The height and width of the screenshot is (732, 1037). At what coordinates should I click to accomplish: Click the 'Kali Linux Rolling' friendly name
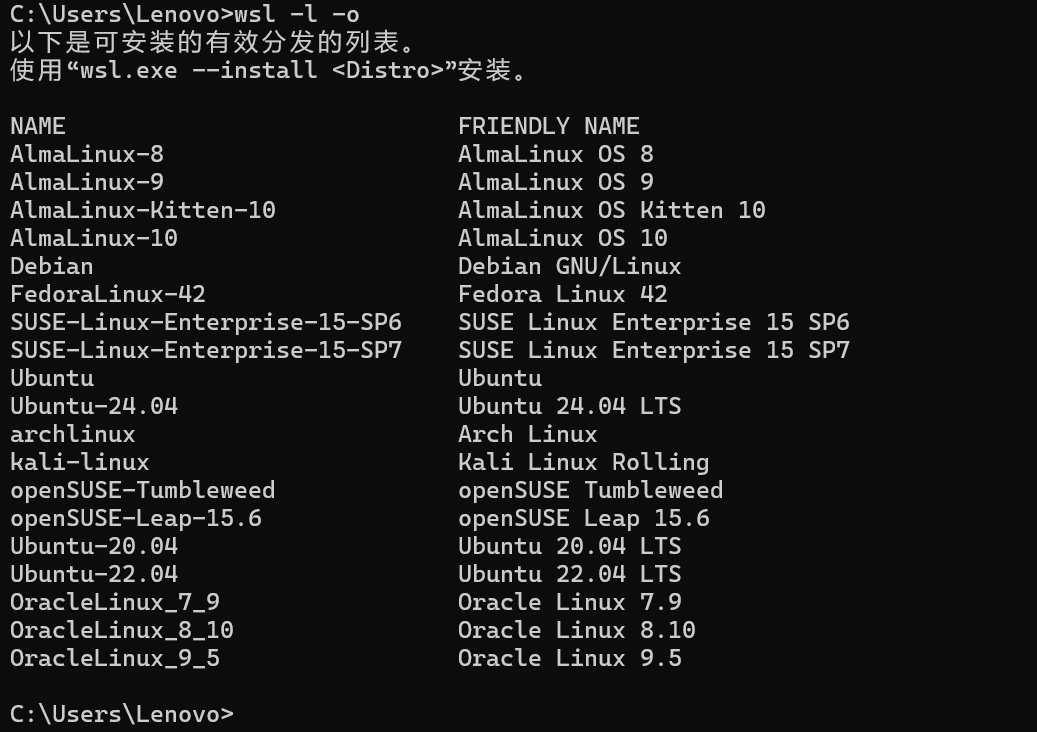(583, 462)
